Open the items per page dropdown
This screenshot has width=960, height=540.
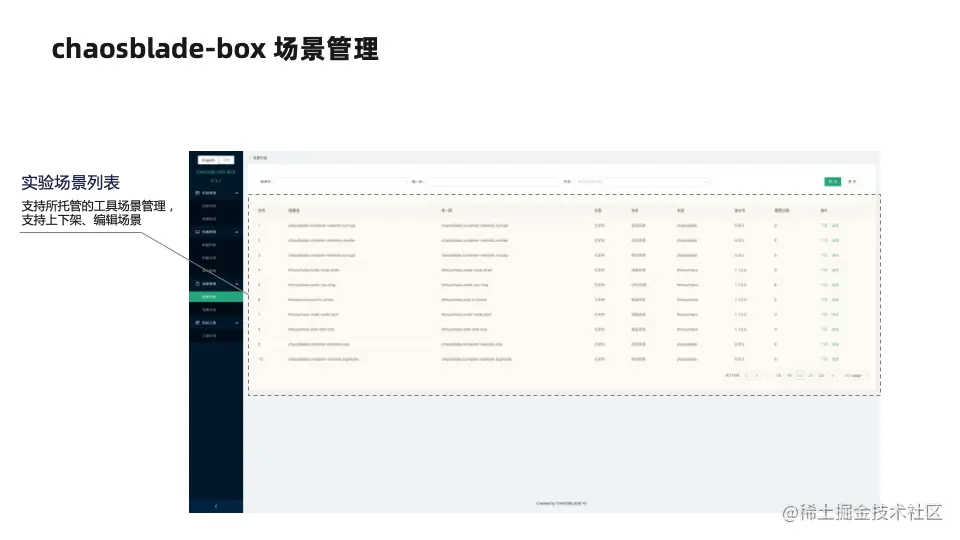click(855, 376)
